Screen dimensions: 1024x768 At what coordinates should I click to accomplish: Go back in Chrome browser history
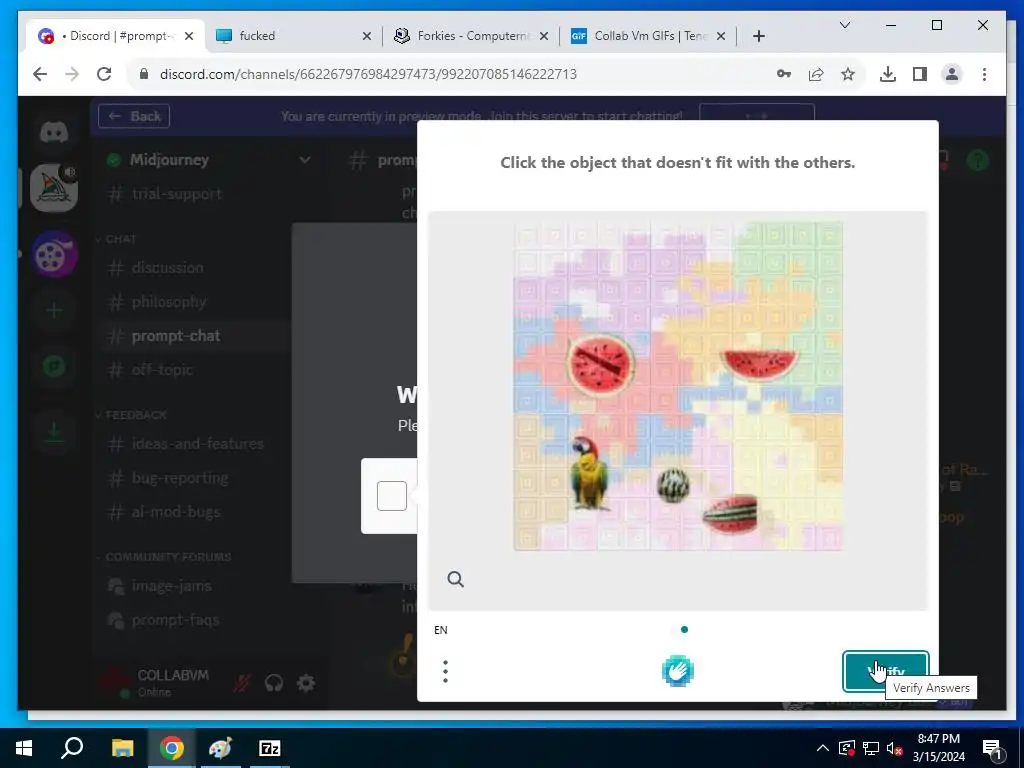pos(40,74)
